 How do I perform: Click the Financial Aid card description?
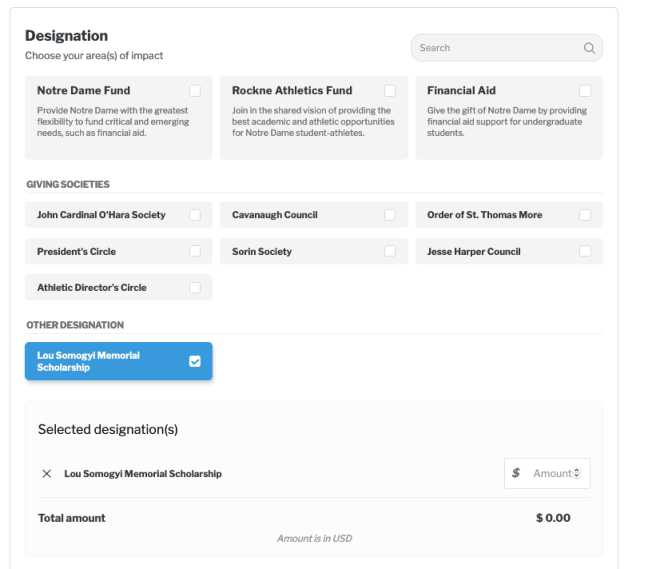507,122
